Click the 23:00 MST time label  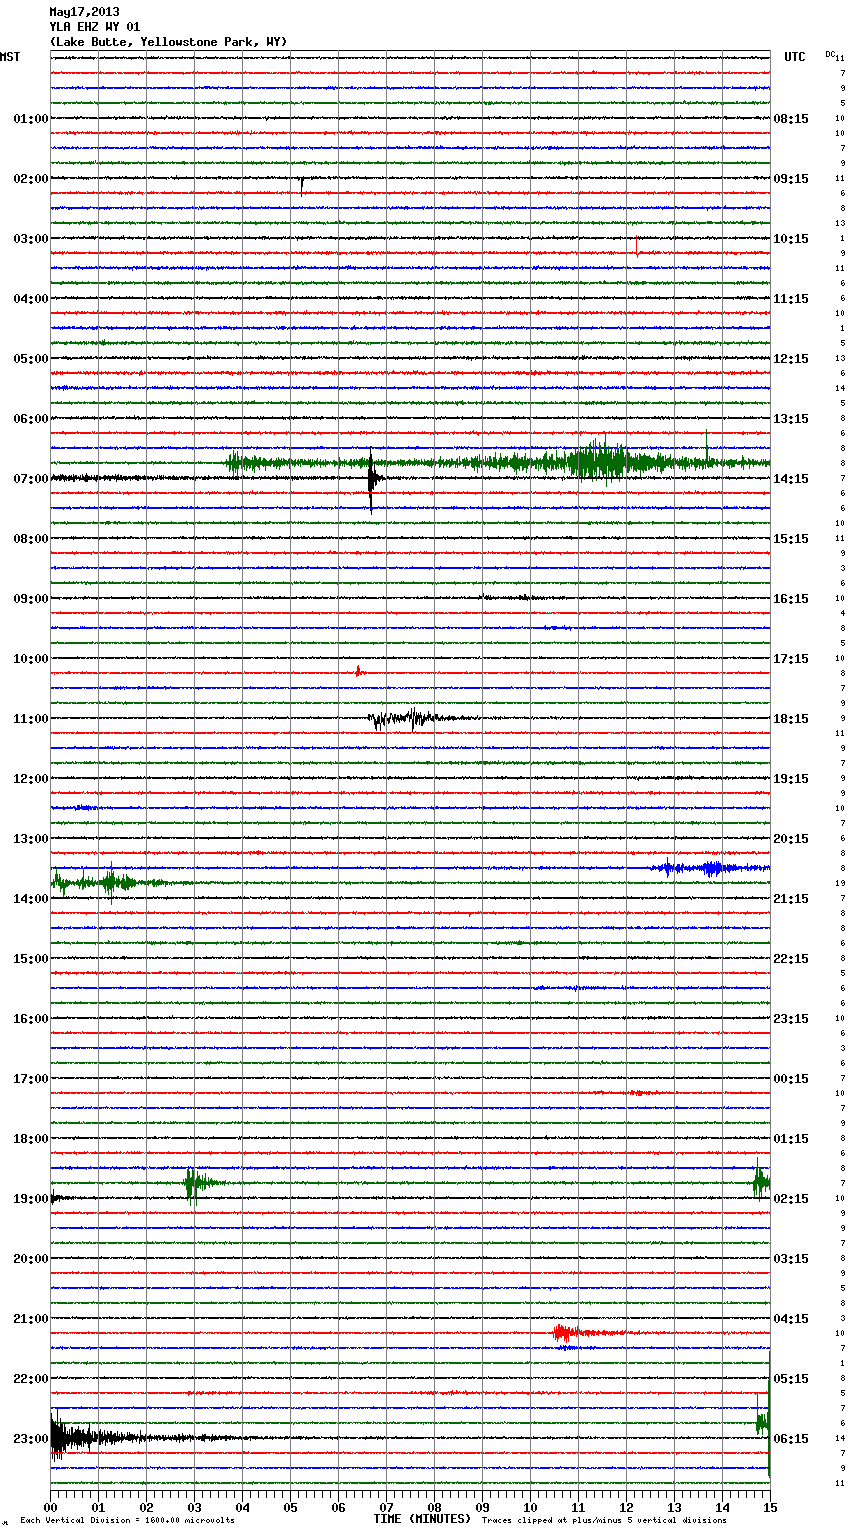30,1439
